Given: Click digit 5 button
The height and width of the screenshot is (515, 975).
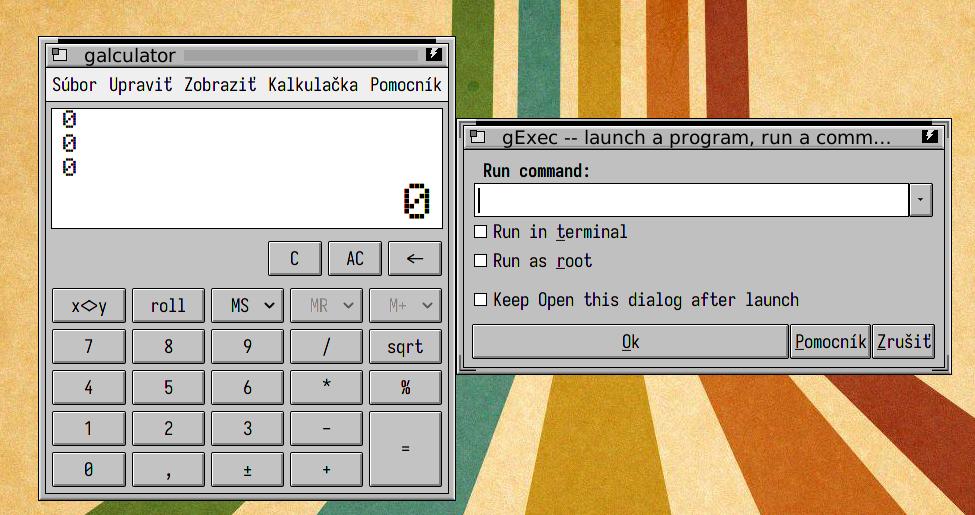Looking at the screenshot, I should (x=168, y=387).
